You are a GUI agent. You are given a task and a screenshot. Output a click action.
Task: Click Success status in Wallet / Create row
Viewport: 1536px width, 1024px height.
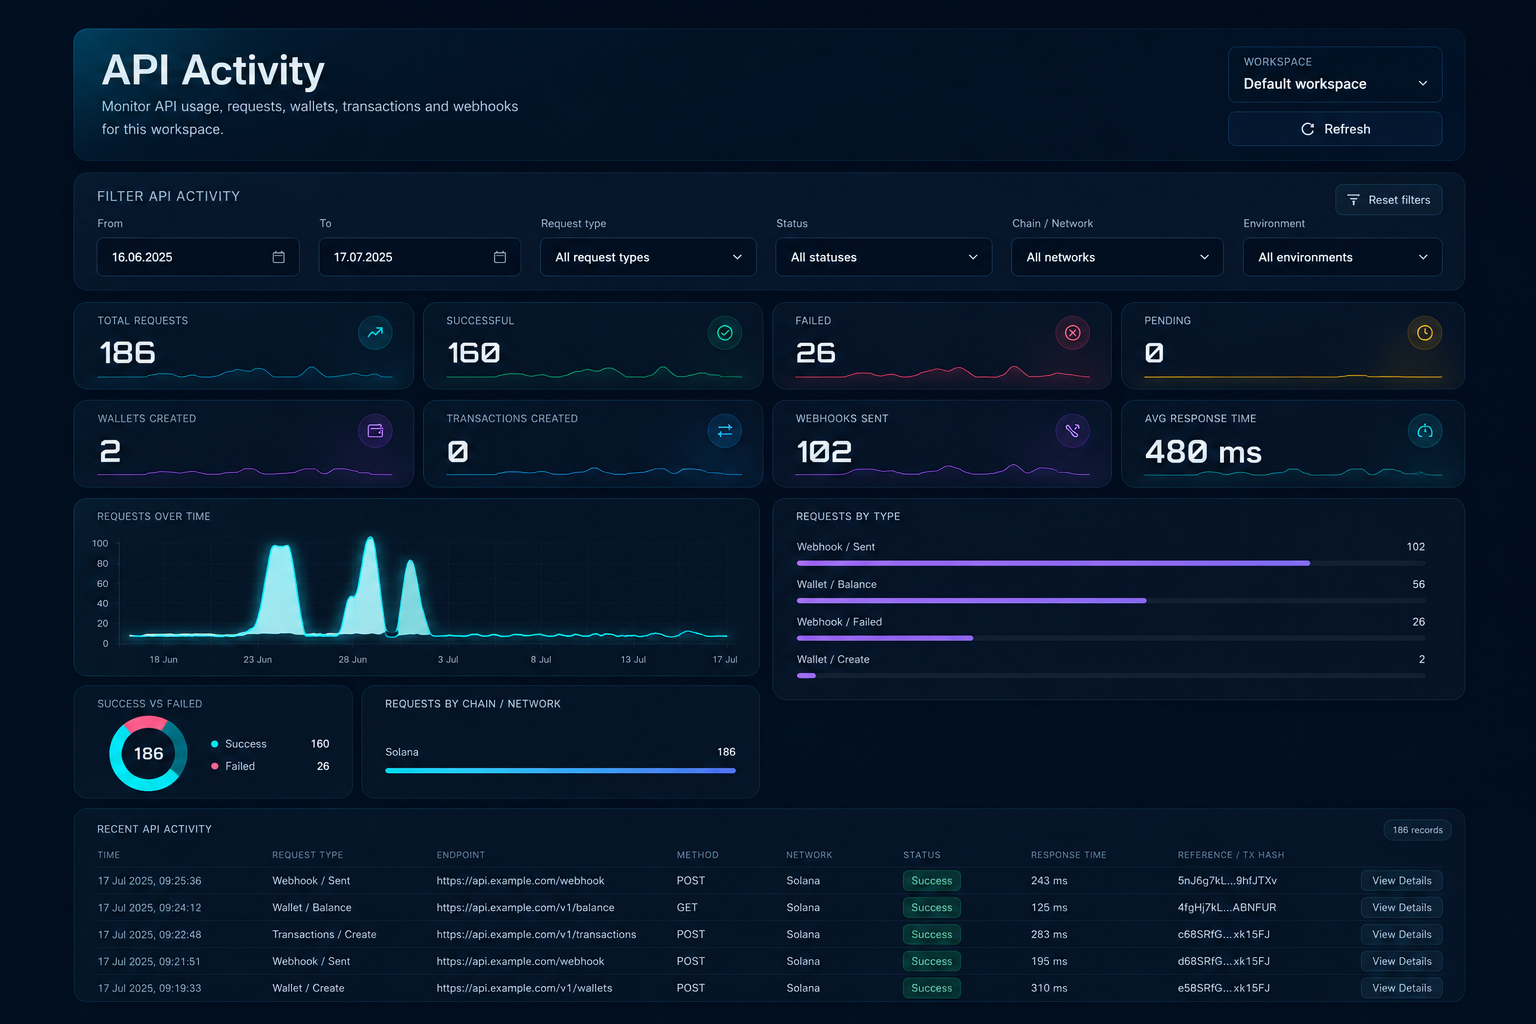click(x=931, y=988)
